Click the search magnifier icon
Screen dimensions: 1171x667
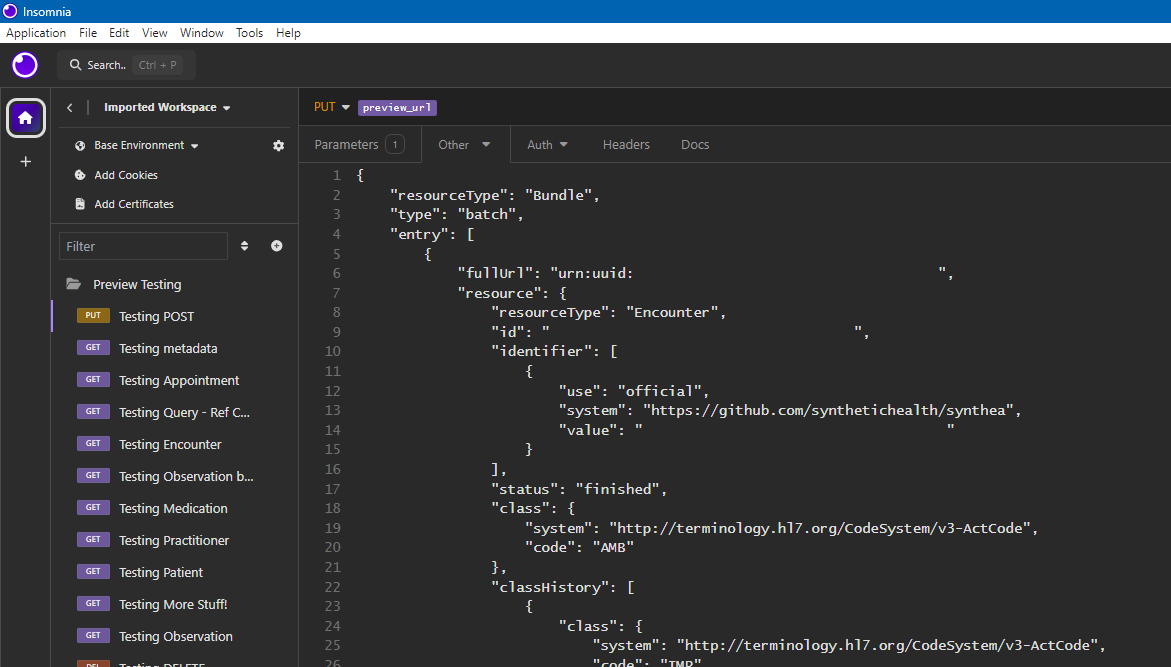point(75,65)
